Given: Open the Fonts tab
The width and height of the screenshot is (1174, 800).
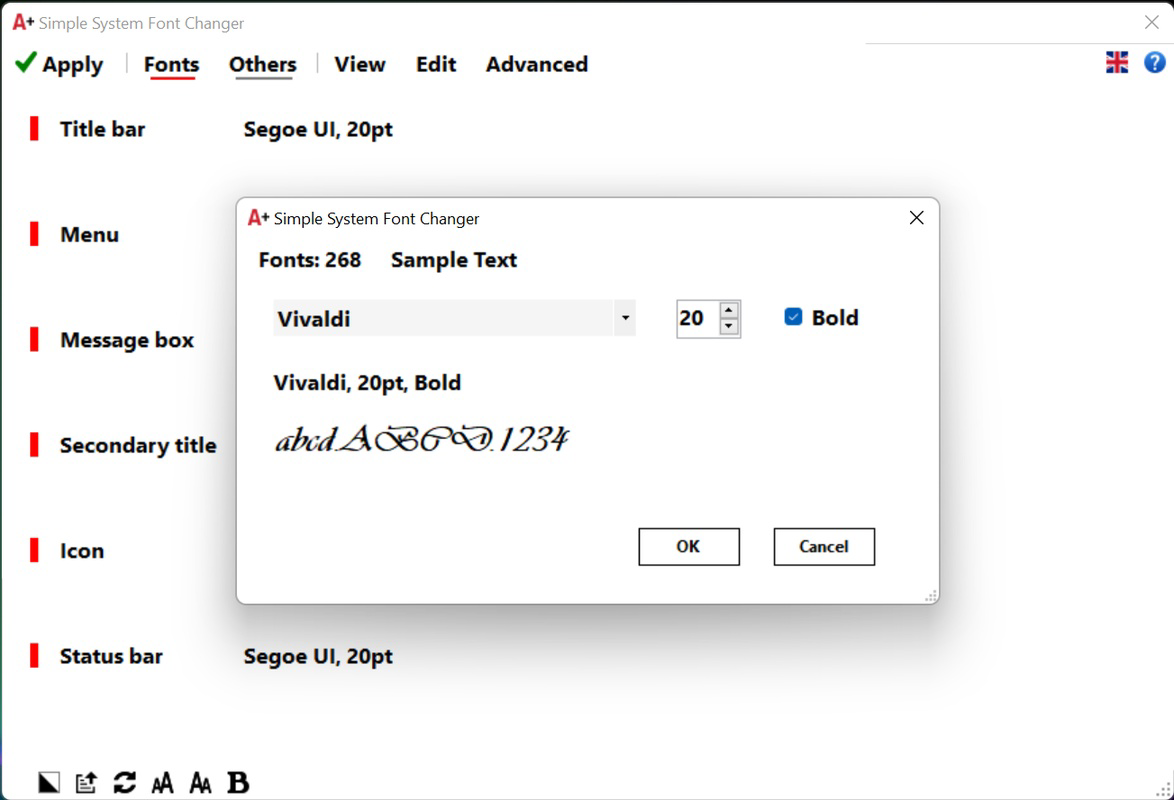Looking at the screenshot, I should pyautogui.click(x=171, y=64).
